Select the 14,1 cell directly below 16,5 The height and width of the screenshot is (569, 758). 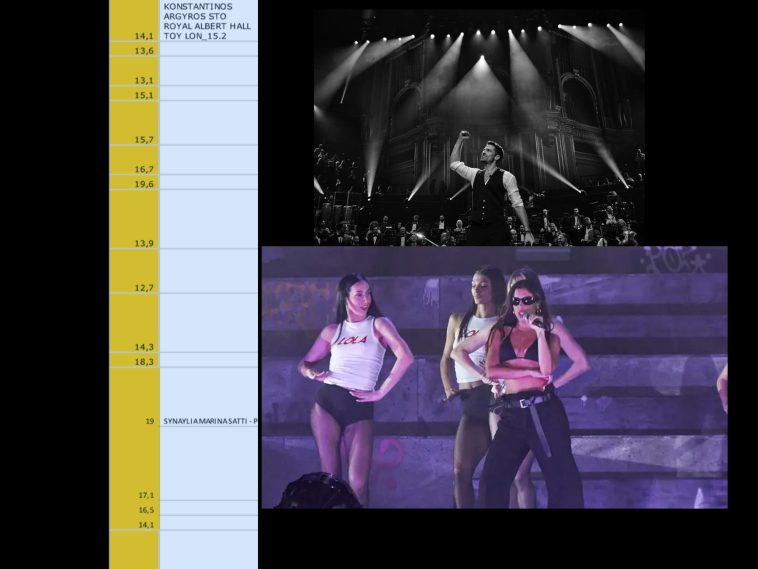[134, 523]
